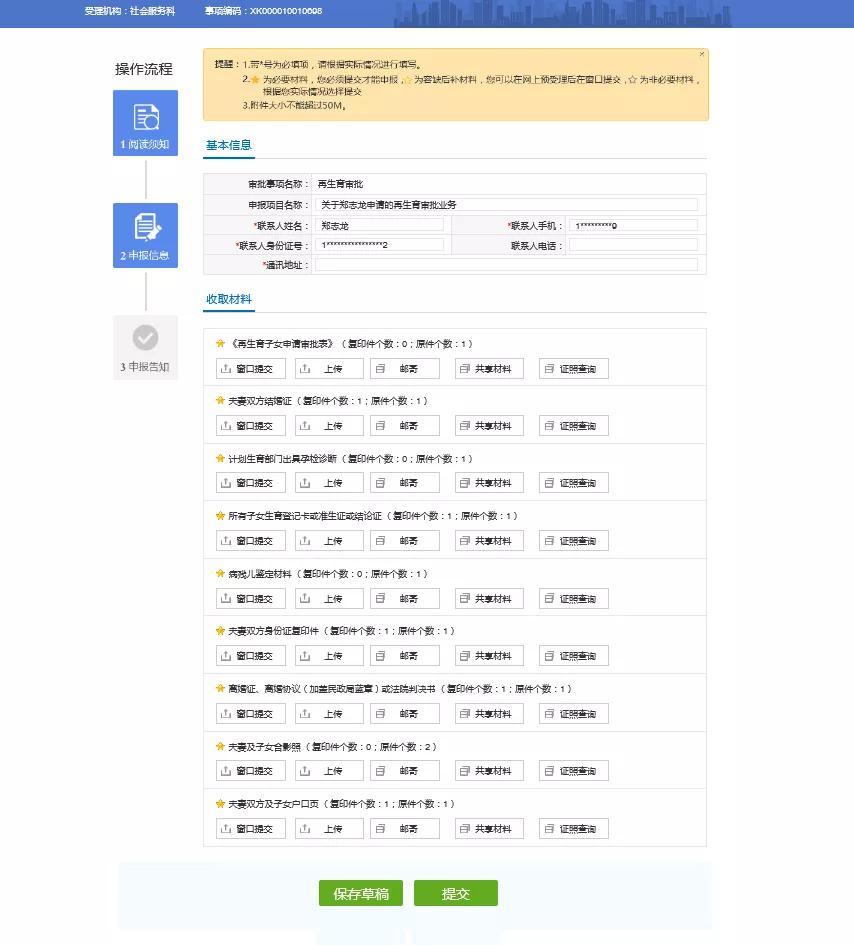Click 窗口提交 for 夫妻双方结婚证
Image resolution: width=854 pixels, height=945 pixels.
point(251,426)
